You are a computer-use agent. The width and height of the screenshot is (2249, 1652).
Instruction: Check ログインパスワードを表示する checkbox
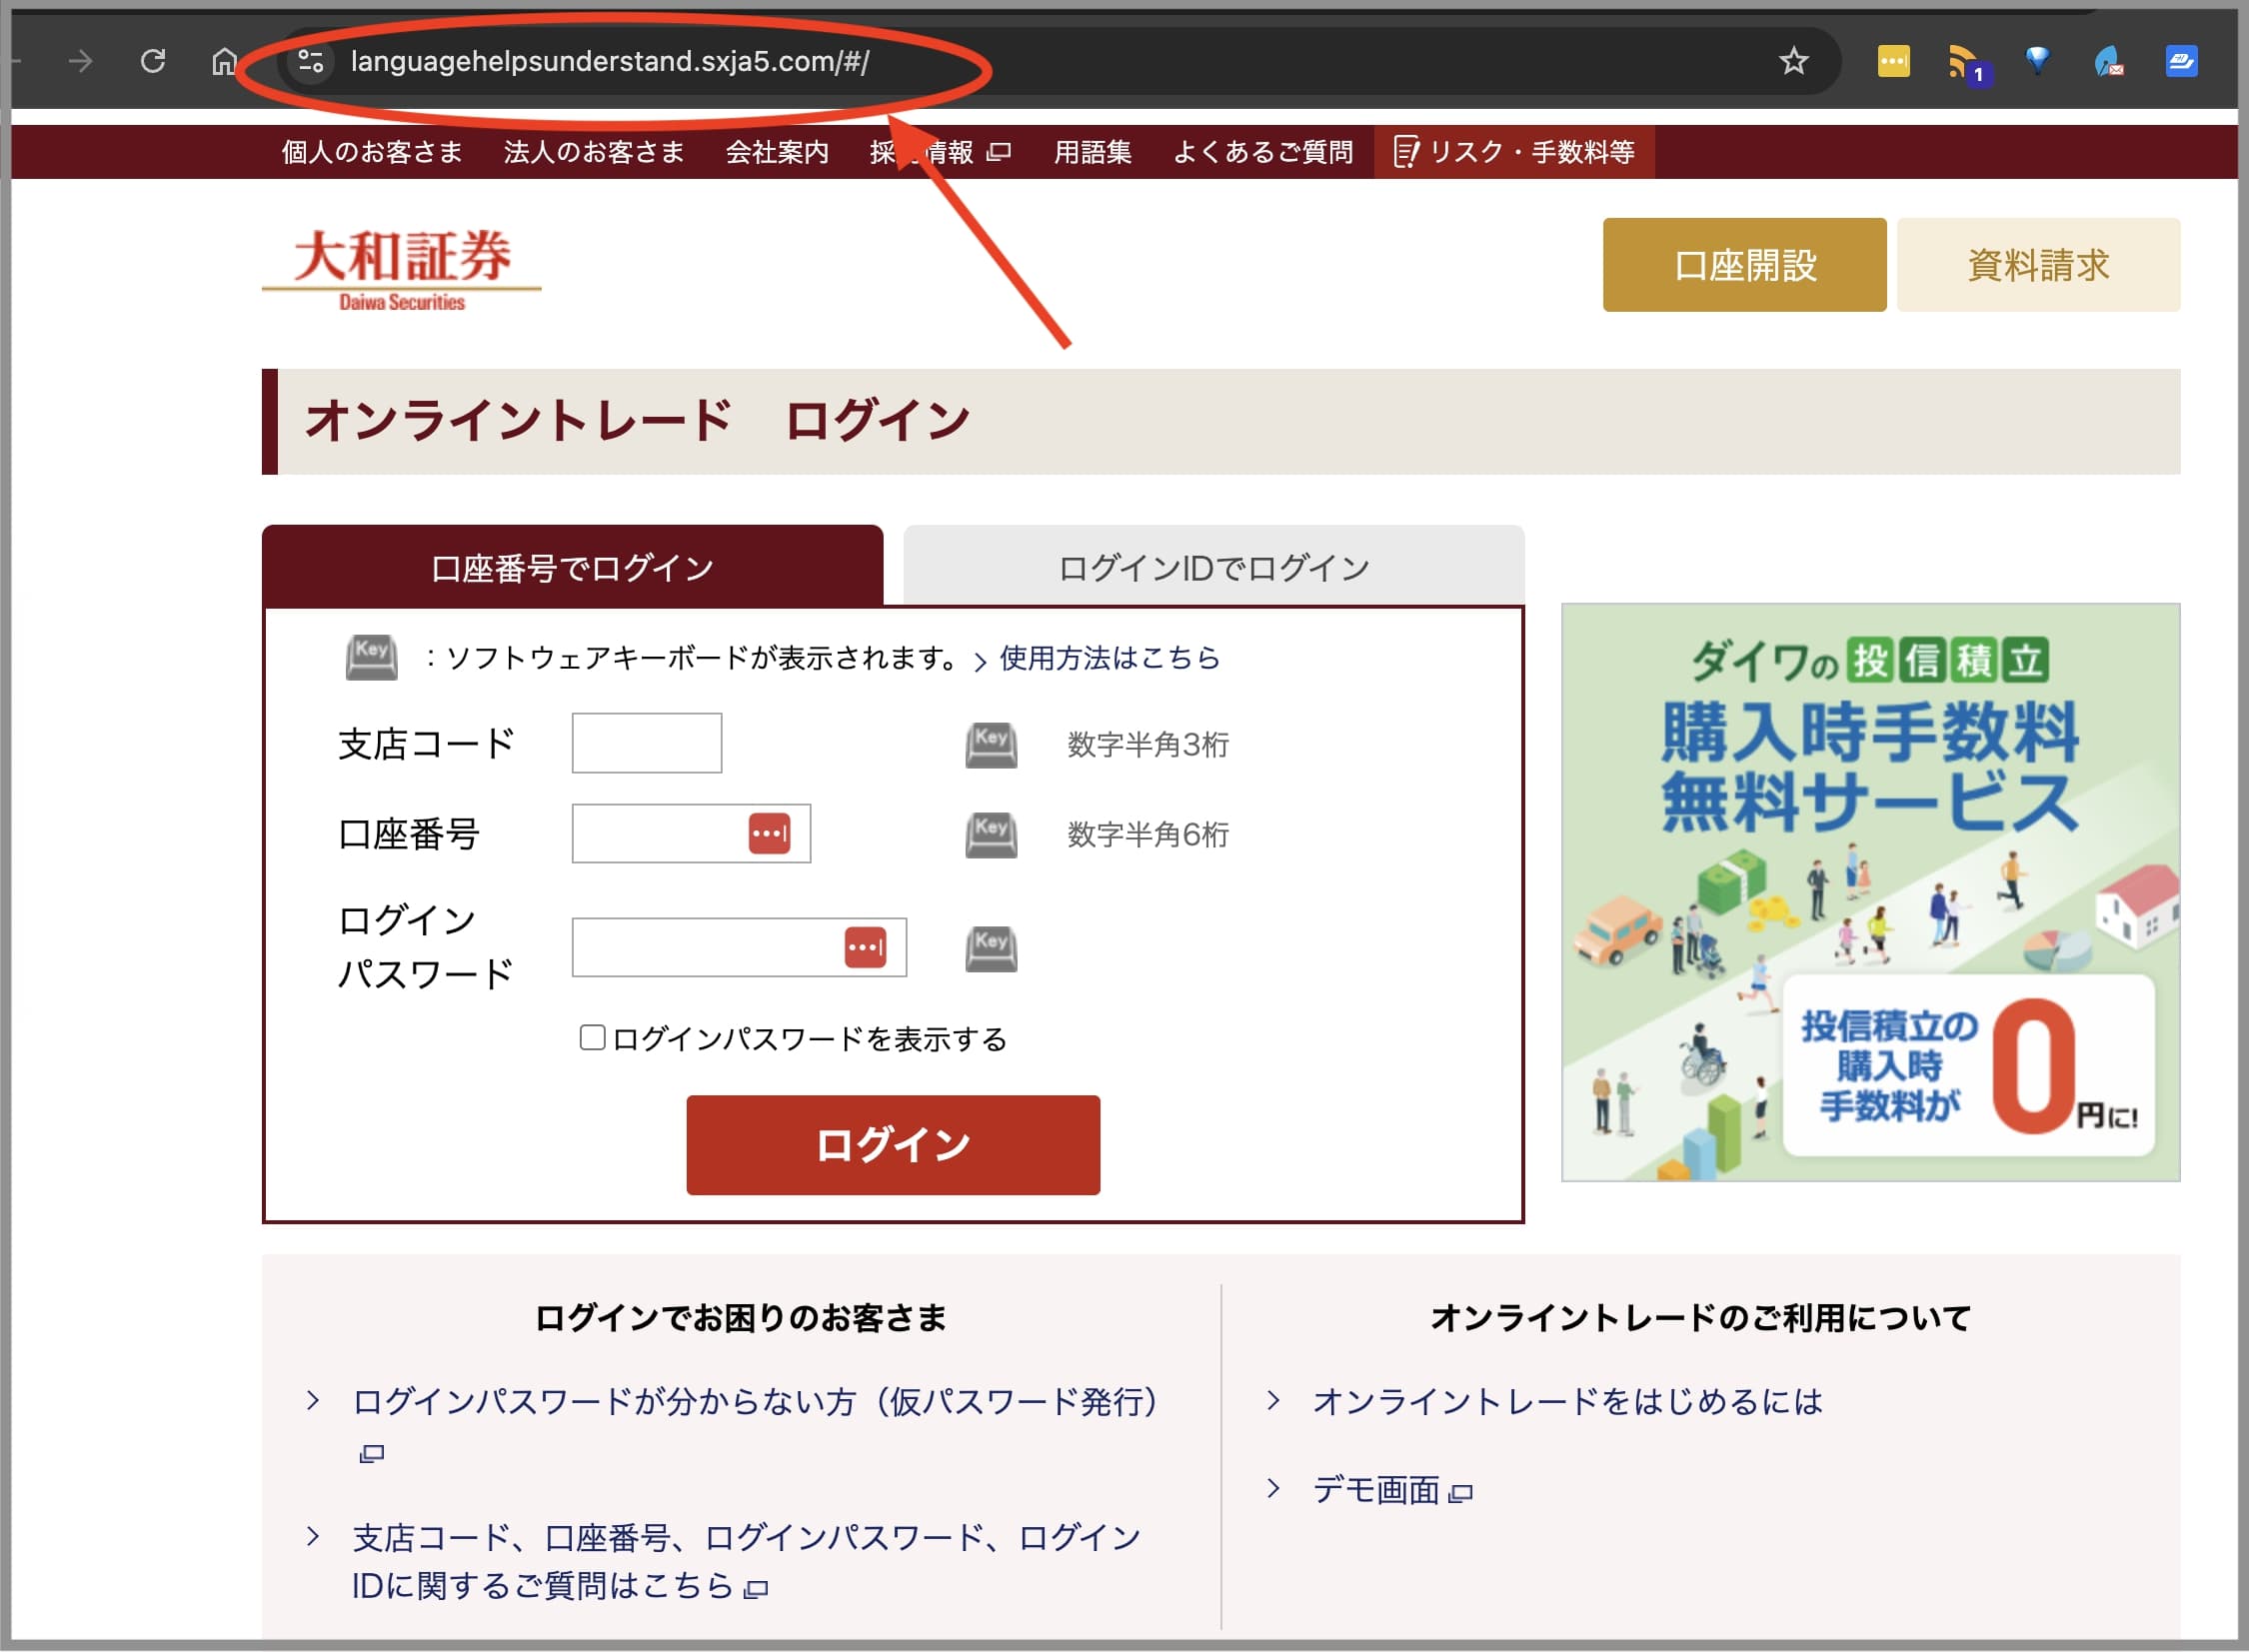[593, 1038]
